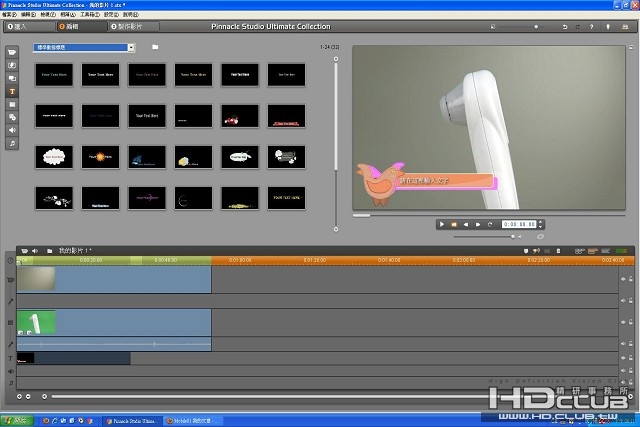Viewport: 640px width, 427px height.
Task: Click the premium content icon at top right
Action: 625,27
